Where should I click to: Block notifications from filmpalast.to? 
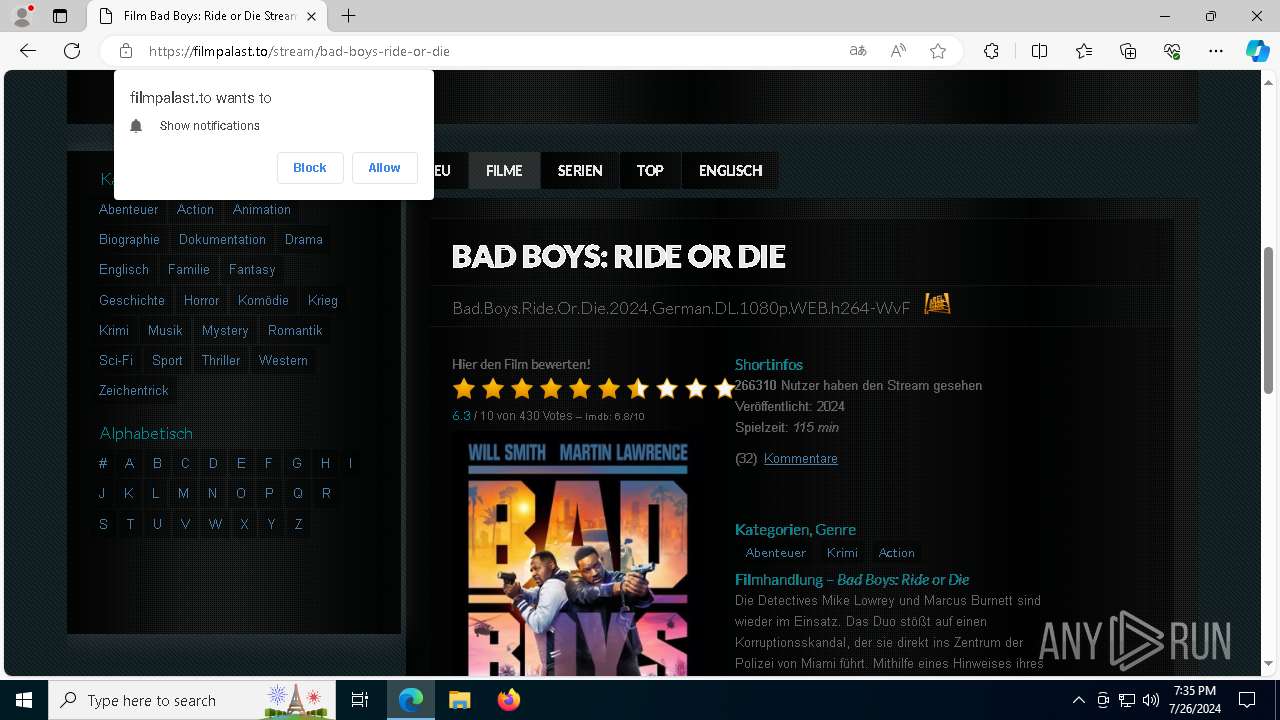pos(310,168)
